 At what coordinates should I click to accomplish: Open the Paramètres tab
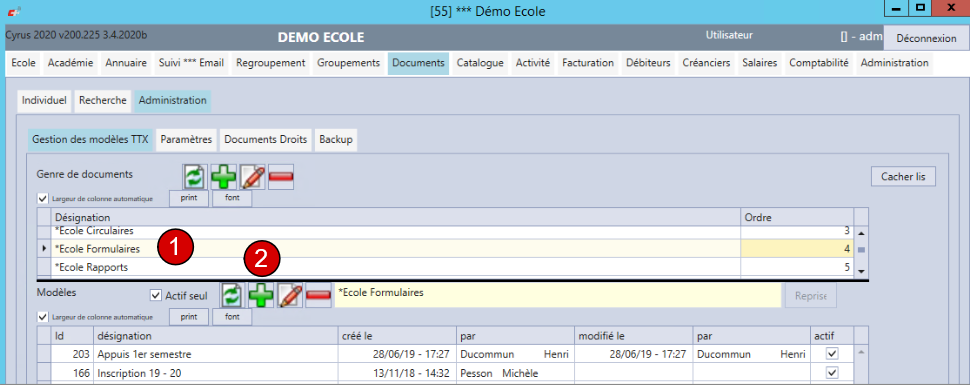(187, 140)
